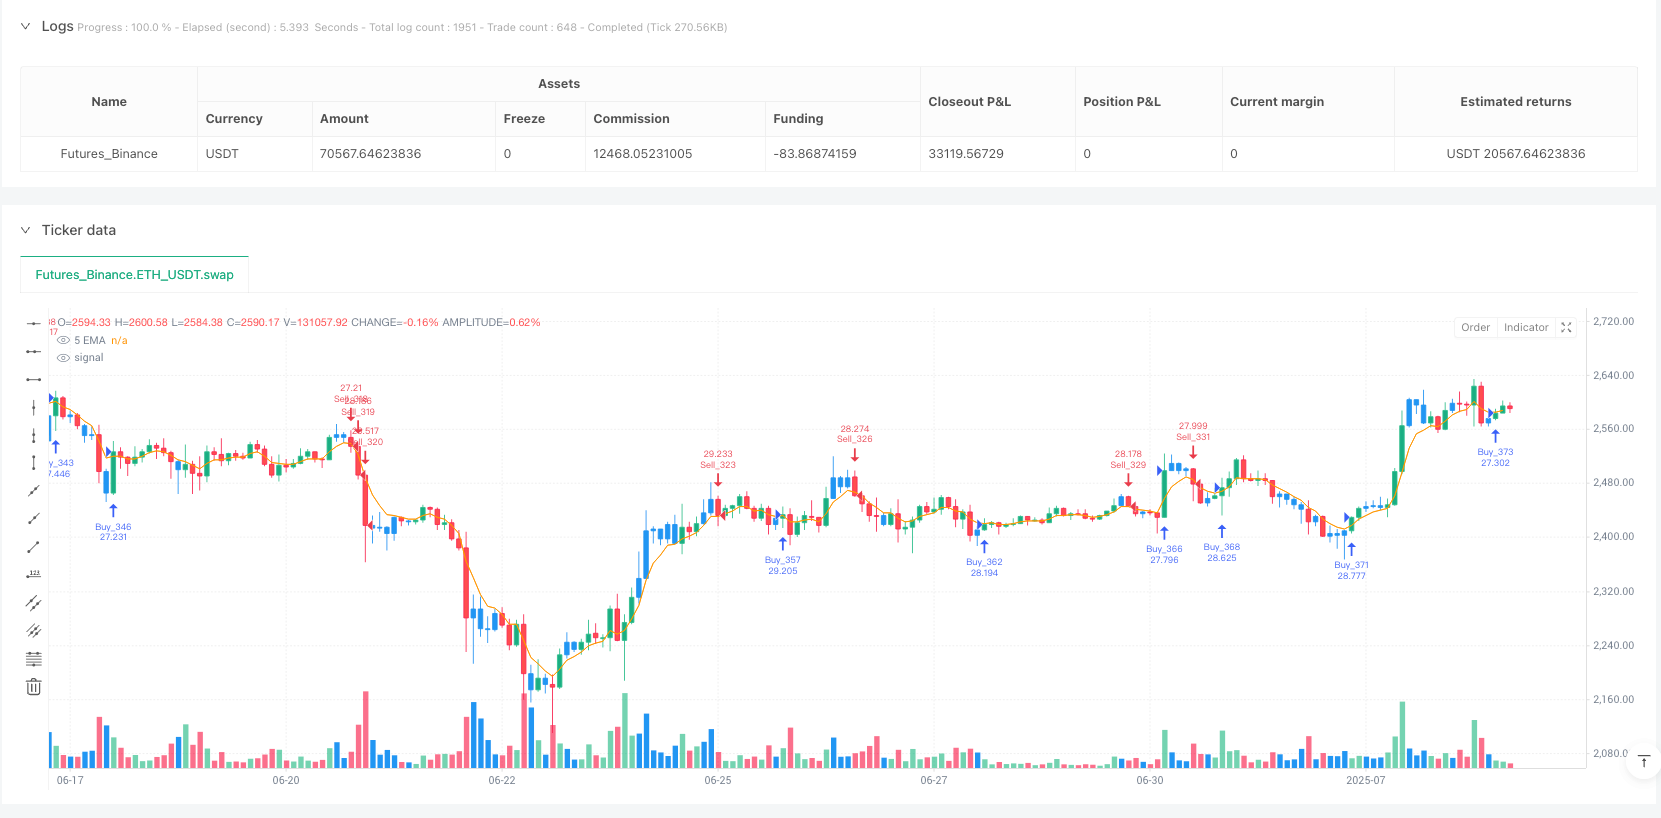The image size is (1661, 818).
Task: Open the Indicator options on the chart
Action: click(1526, 328)
